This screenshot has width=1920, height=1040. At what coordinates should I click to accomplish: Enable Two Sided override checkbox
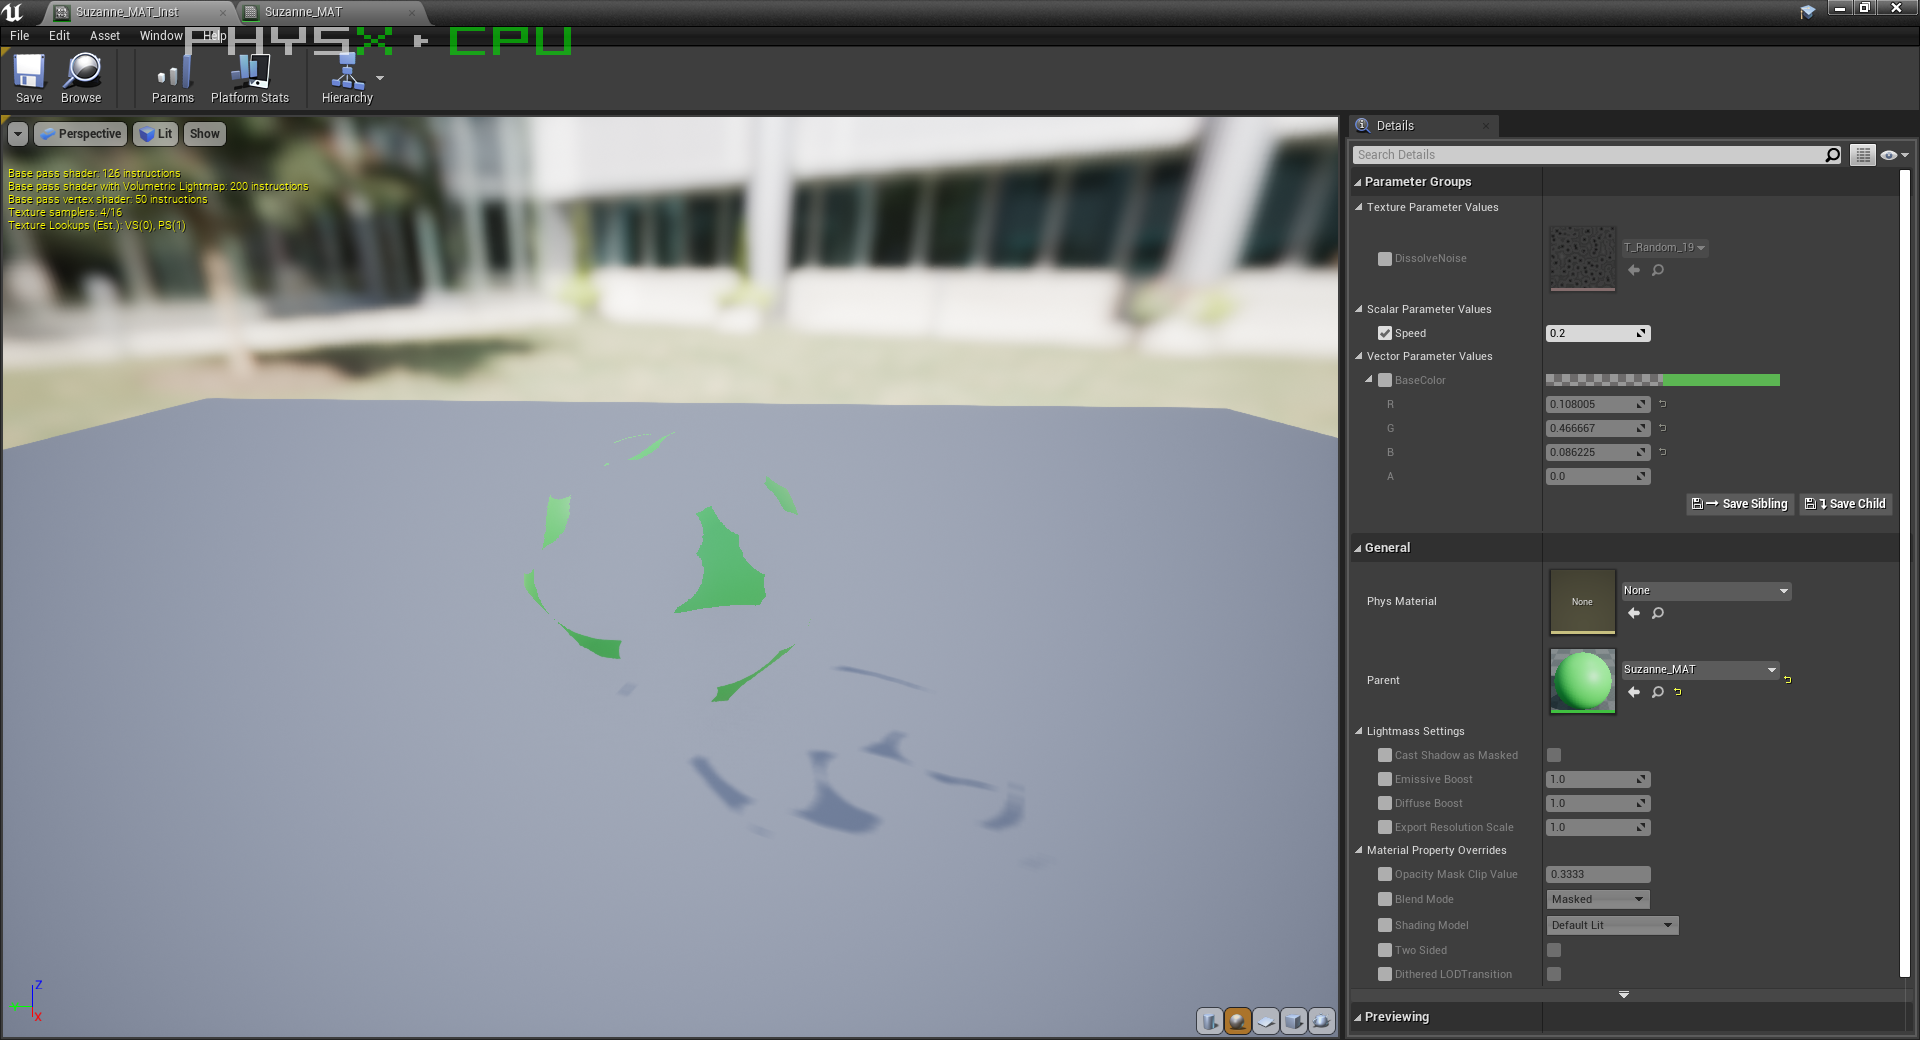click(1385, 950)
